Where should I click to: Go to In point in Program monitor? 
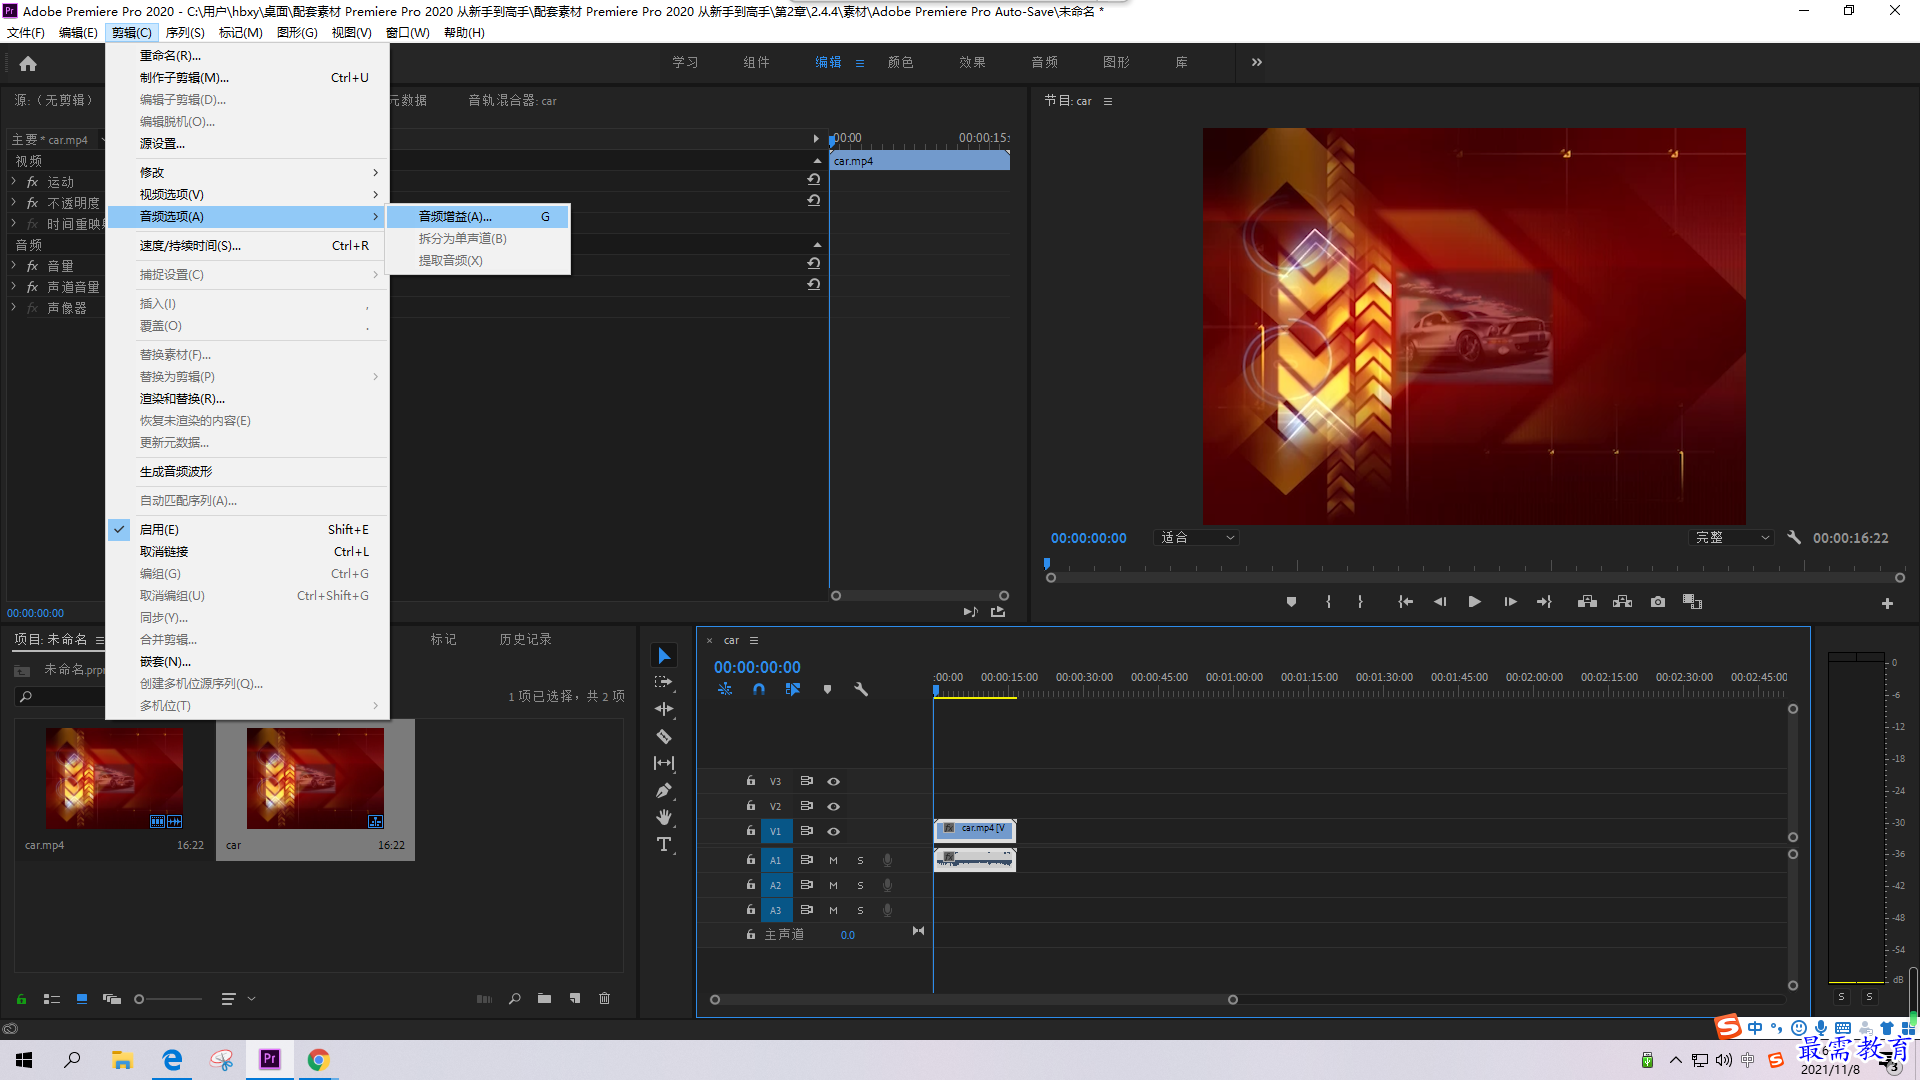(1405, 602)
